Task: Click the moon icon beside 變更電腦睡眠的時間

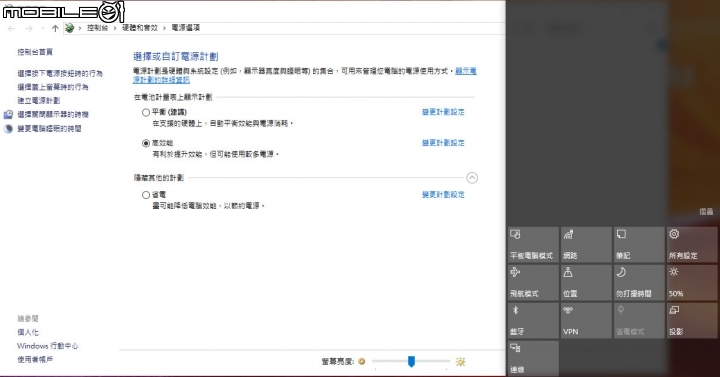Action: click(8, 129)
